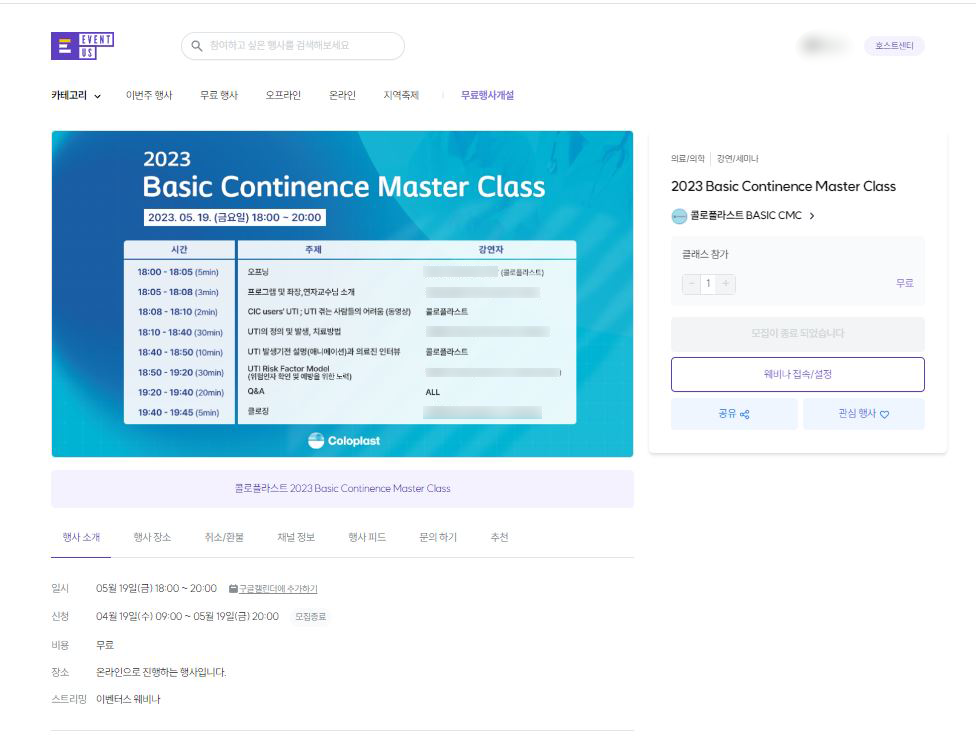Expand the 카테고리 dropdown menu
Viewport: 976px width, 737px height.
[x=76, y=95]
